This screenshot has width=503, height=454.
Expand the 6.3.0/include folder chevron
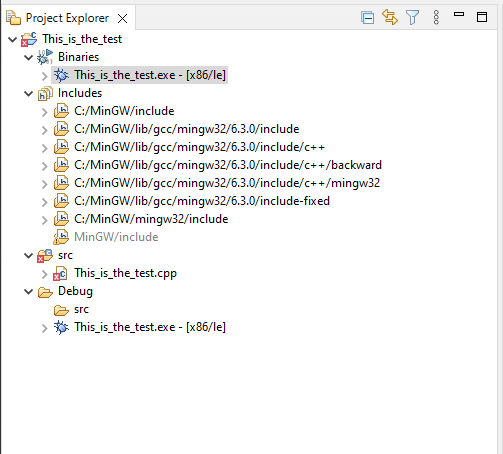coord(45,130)
